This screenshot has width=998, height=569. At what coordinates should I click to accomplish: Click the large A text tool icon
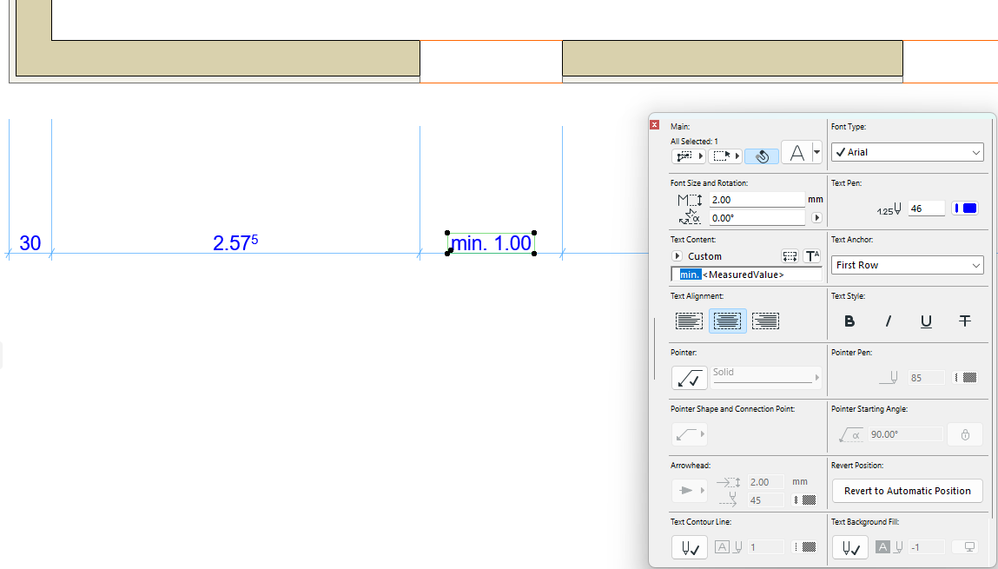797,153
